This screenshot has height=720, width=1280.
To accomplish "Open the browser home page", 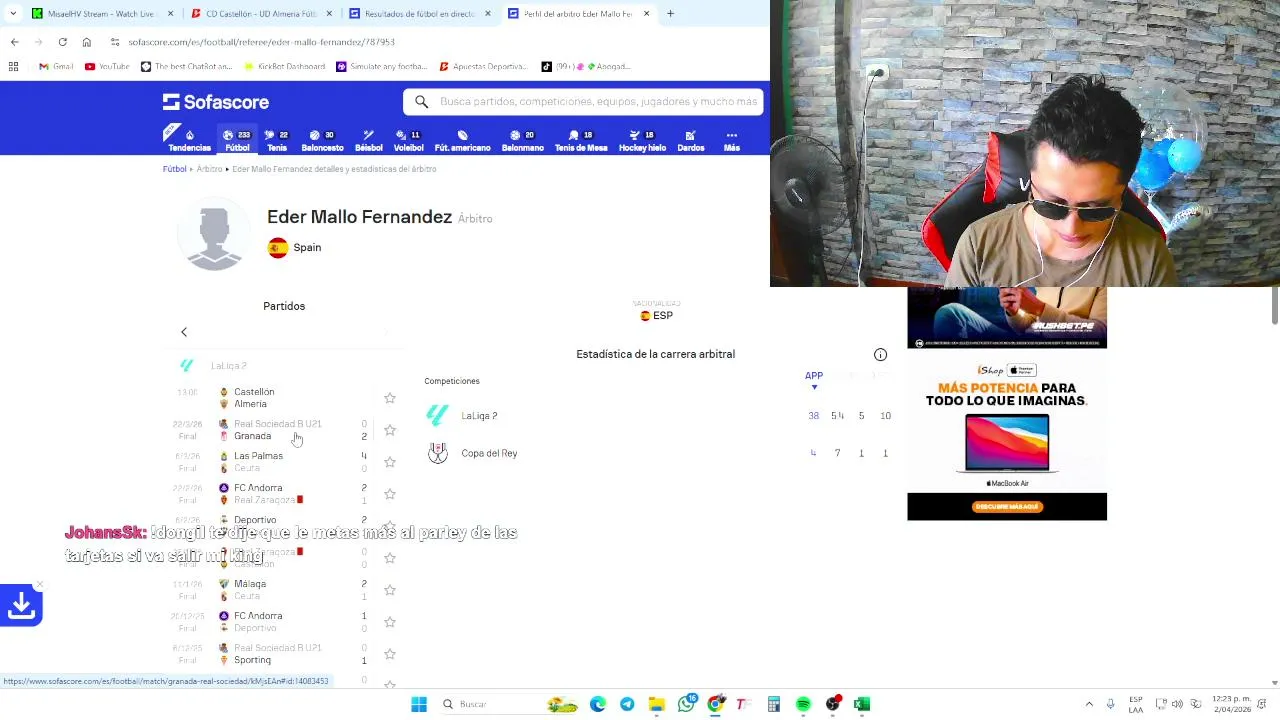I will [86, 42].
